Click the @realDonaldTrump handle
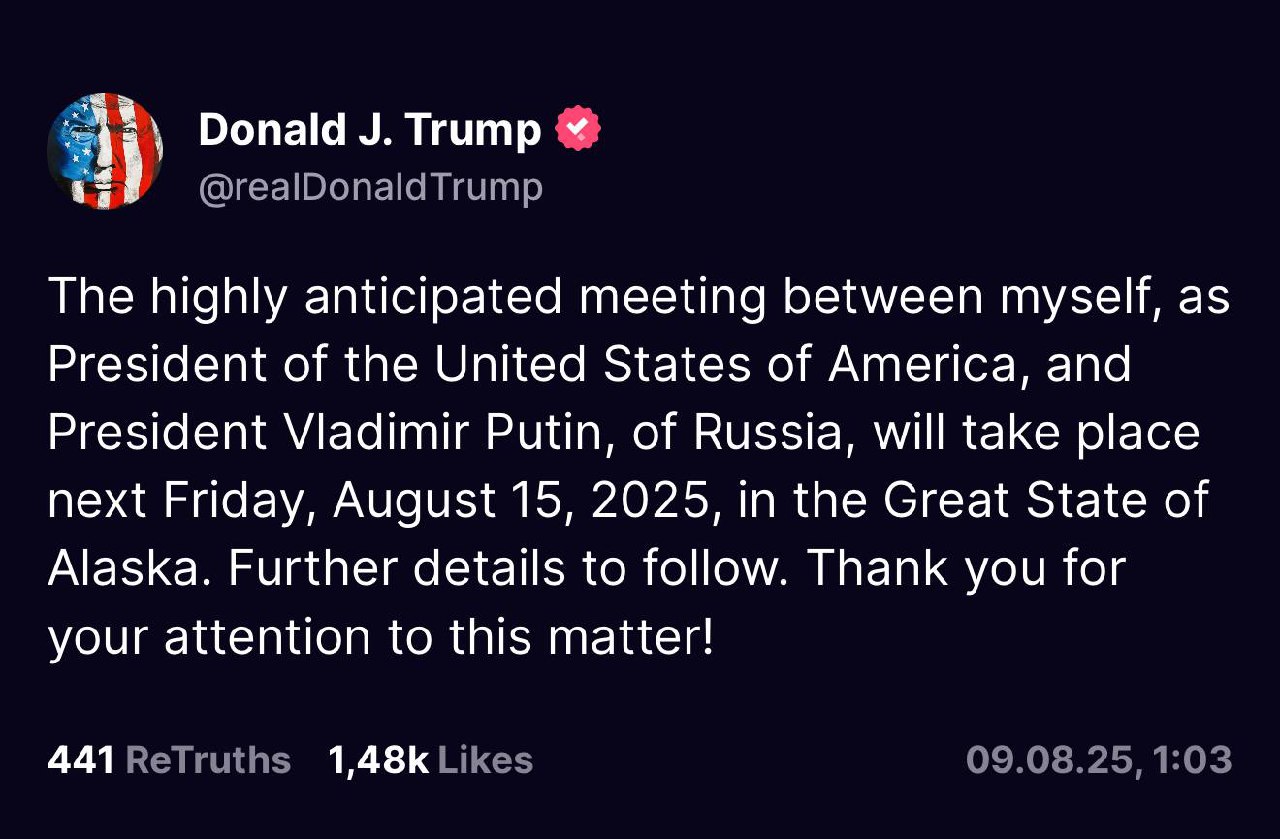 (370, 187)
